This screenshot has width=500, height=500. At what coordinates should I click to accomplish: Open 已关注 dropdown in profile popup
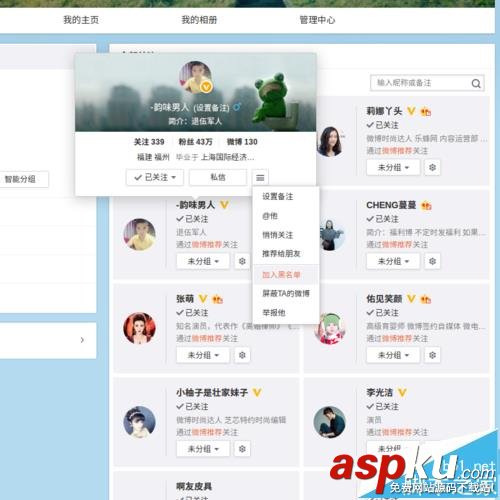(x=155, y=177)
